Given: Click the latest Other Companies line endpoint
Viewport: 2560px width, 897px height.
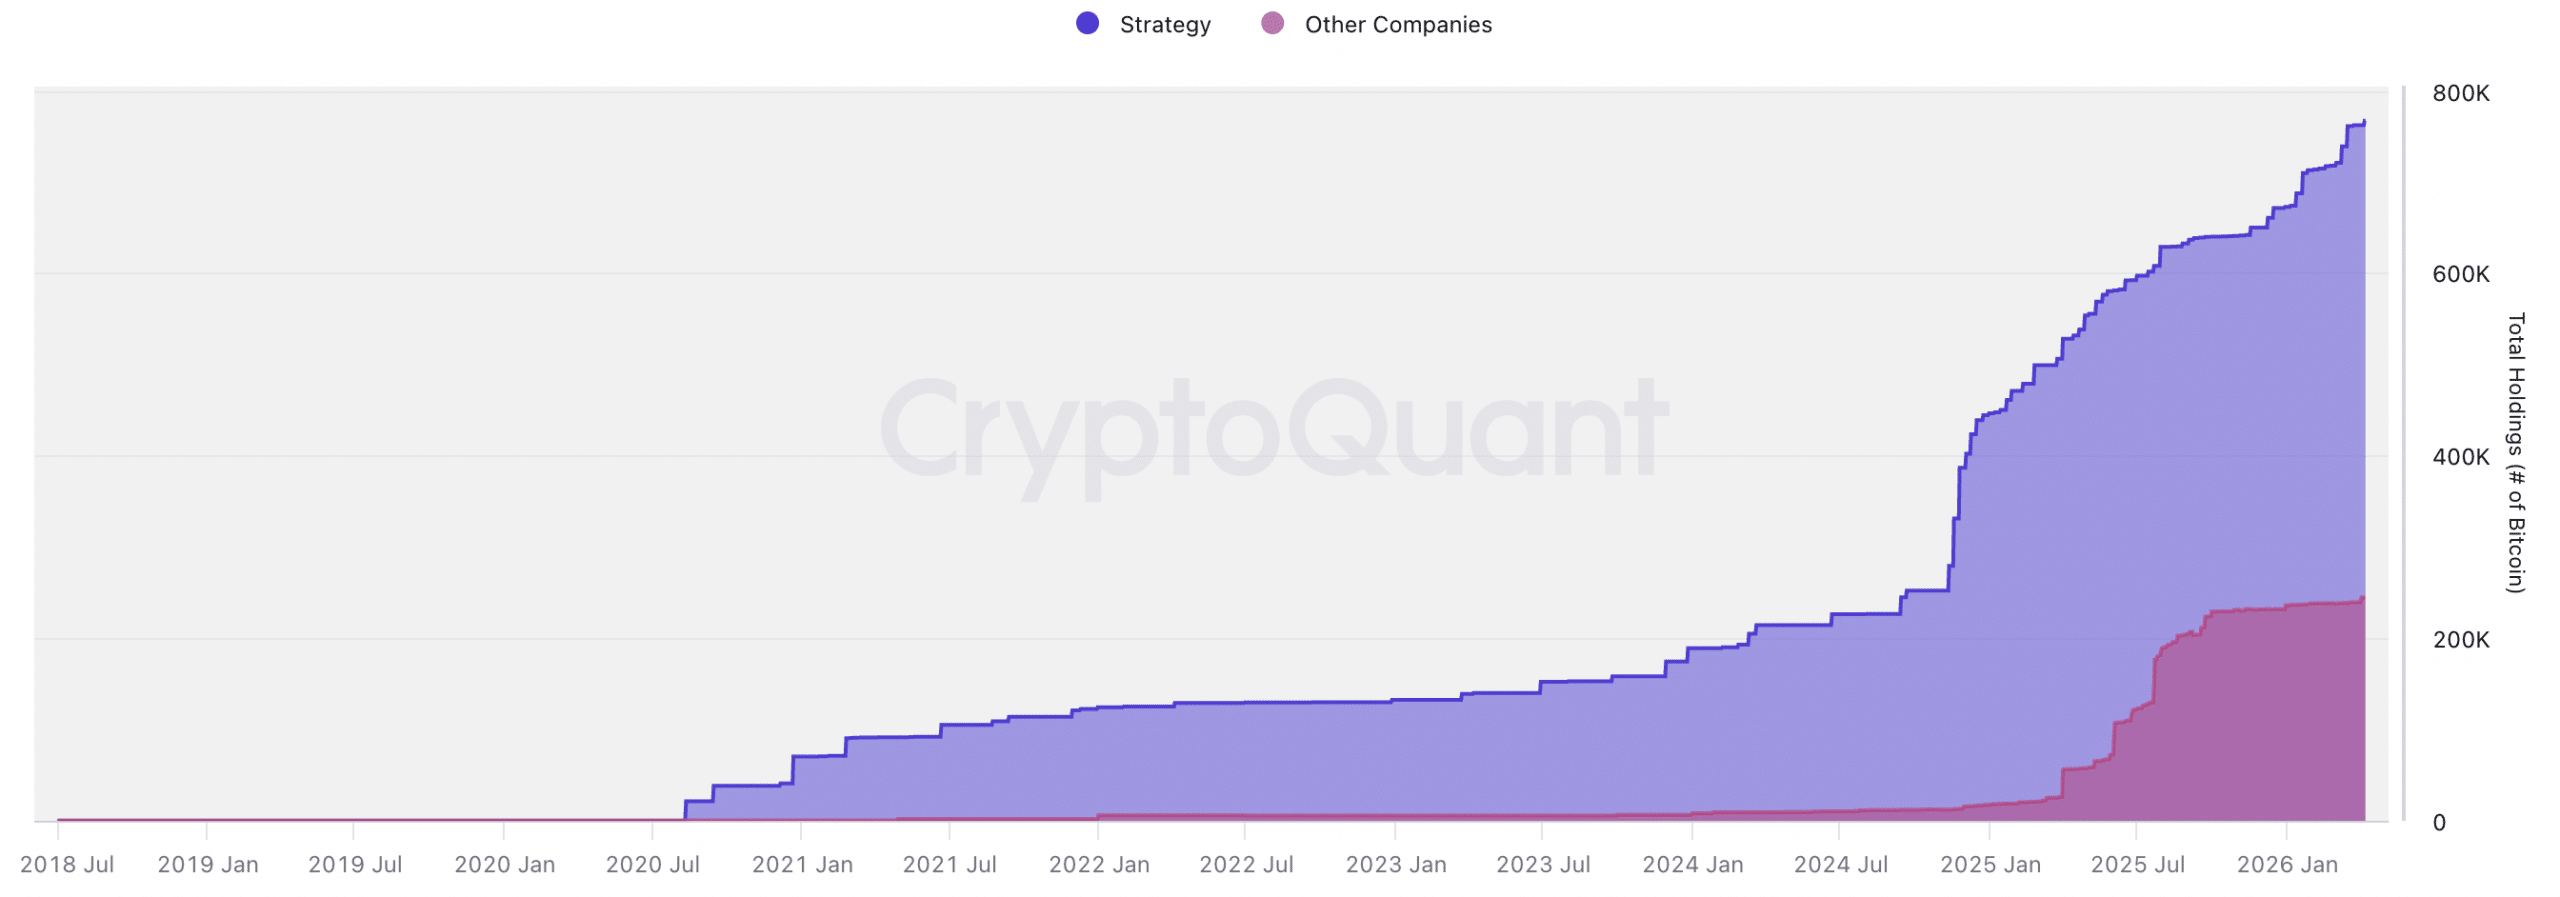Looking at the screenshot, I should click(x=2362, y=598).
